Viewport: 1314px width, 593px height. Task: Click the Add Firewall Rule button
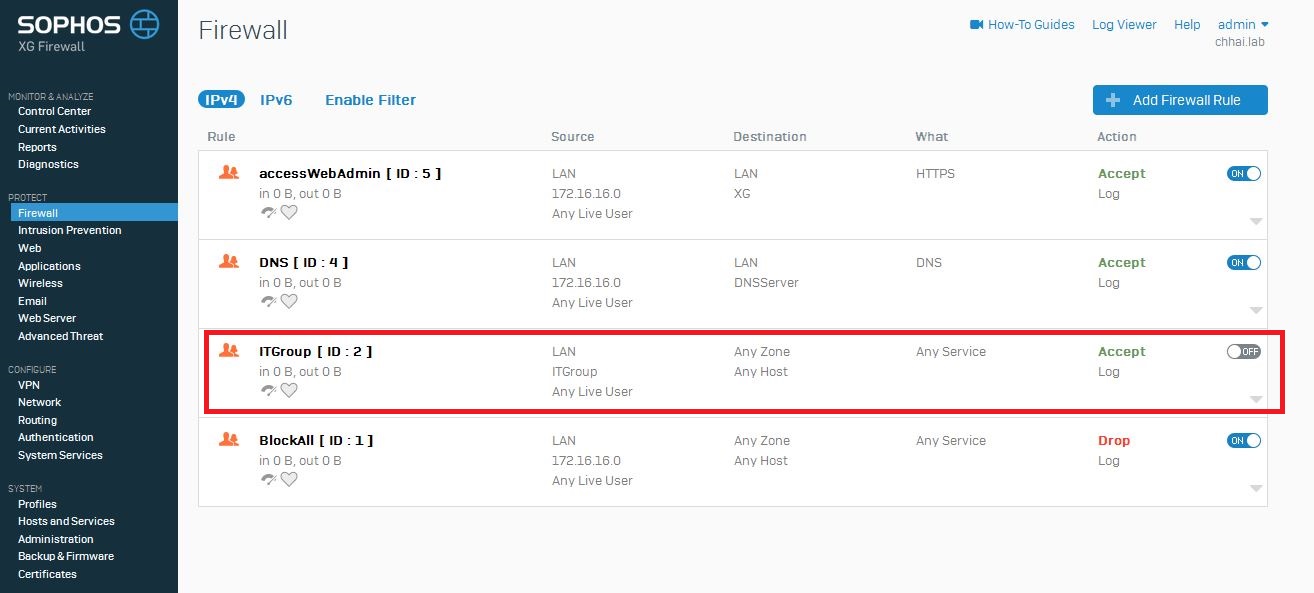click(x=1180, y=100)
